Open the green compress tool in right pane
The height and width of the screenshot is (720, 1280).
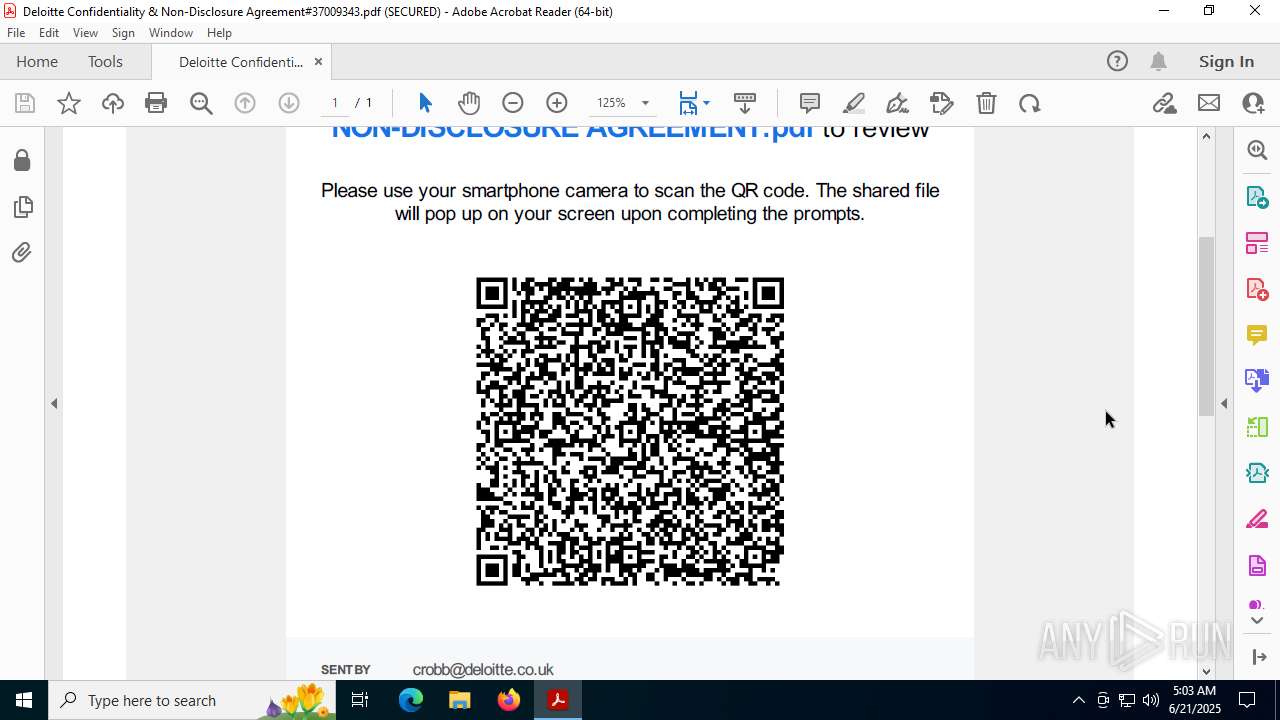coord(1257,427)
